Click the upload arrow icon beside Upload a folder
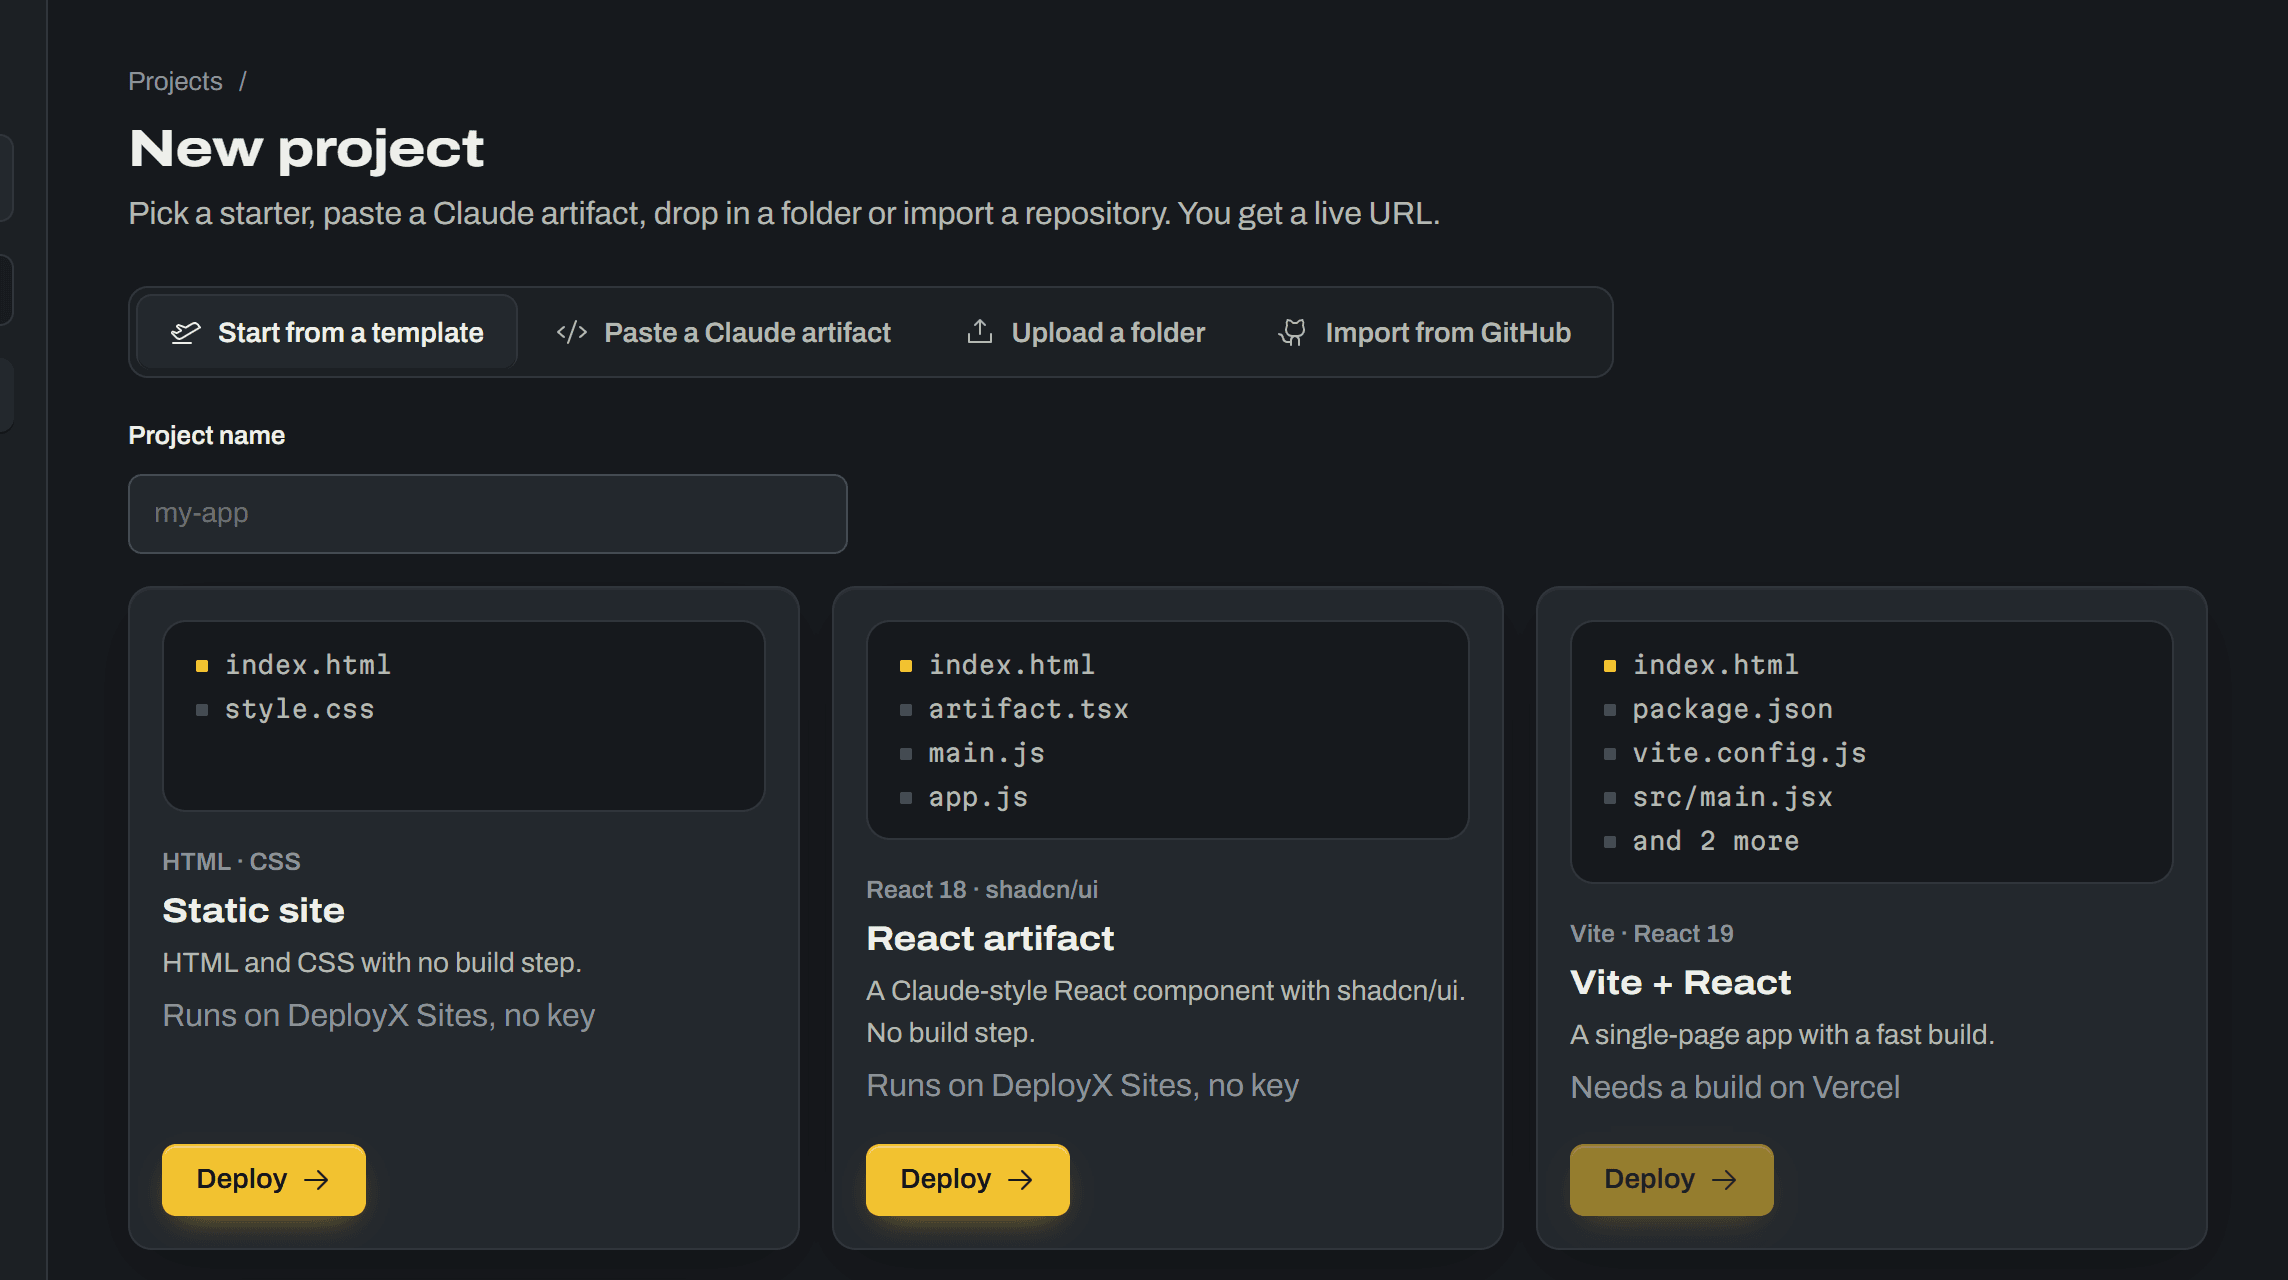The image size is (2288, 1280). (980, 332)
